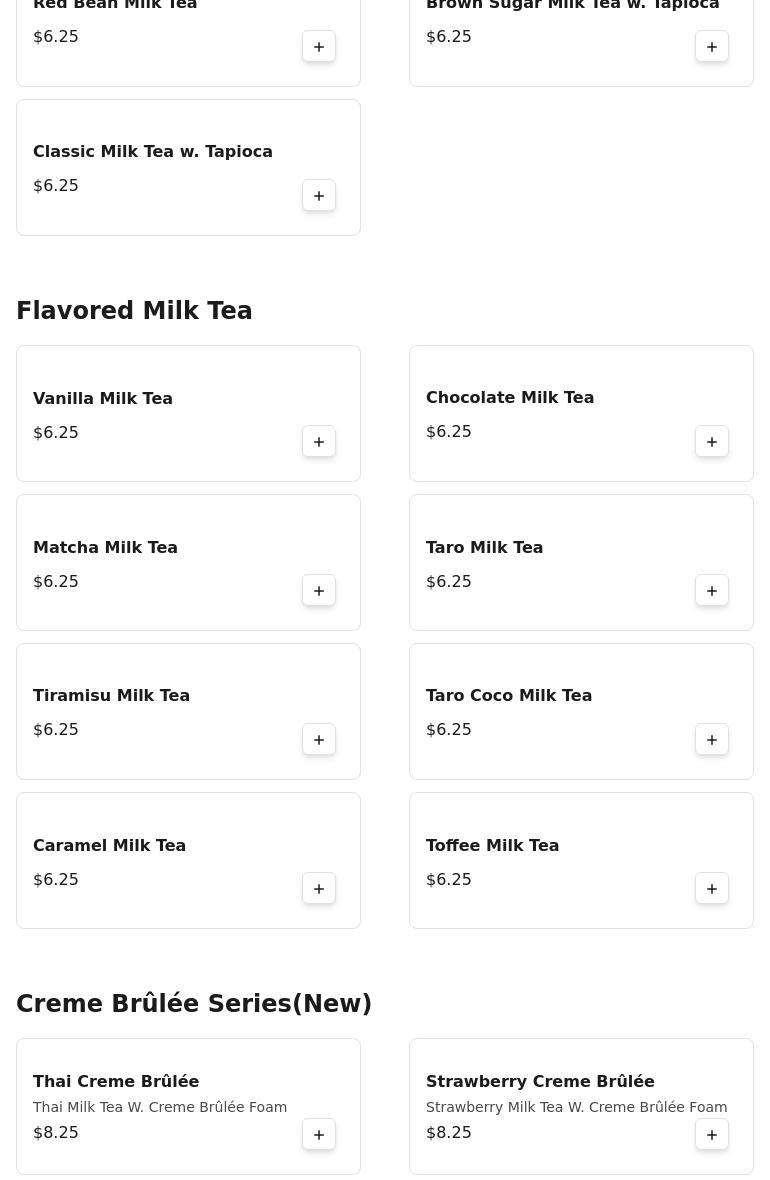This screenshot has height=1180, width=770.
Task: Click Creme Brûlée Series(New) heading
Action: pos(194,1004)
